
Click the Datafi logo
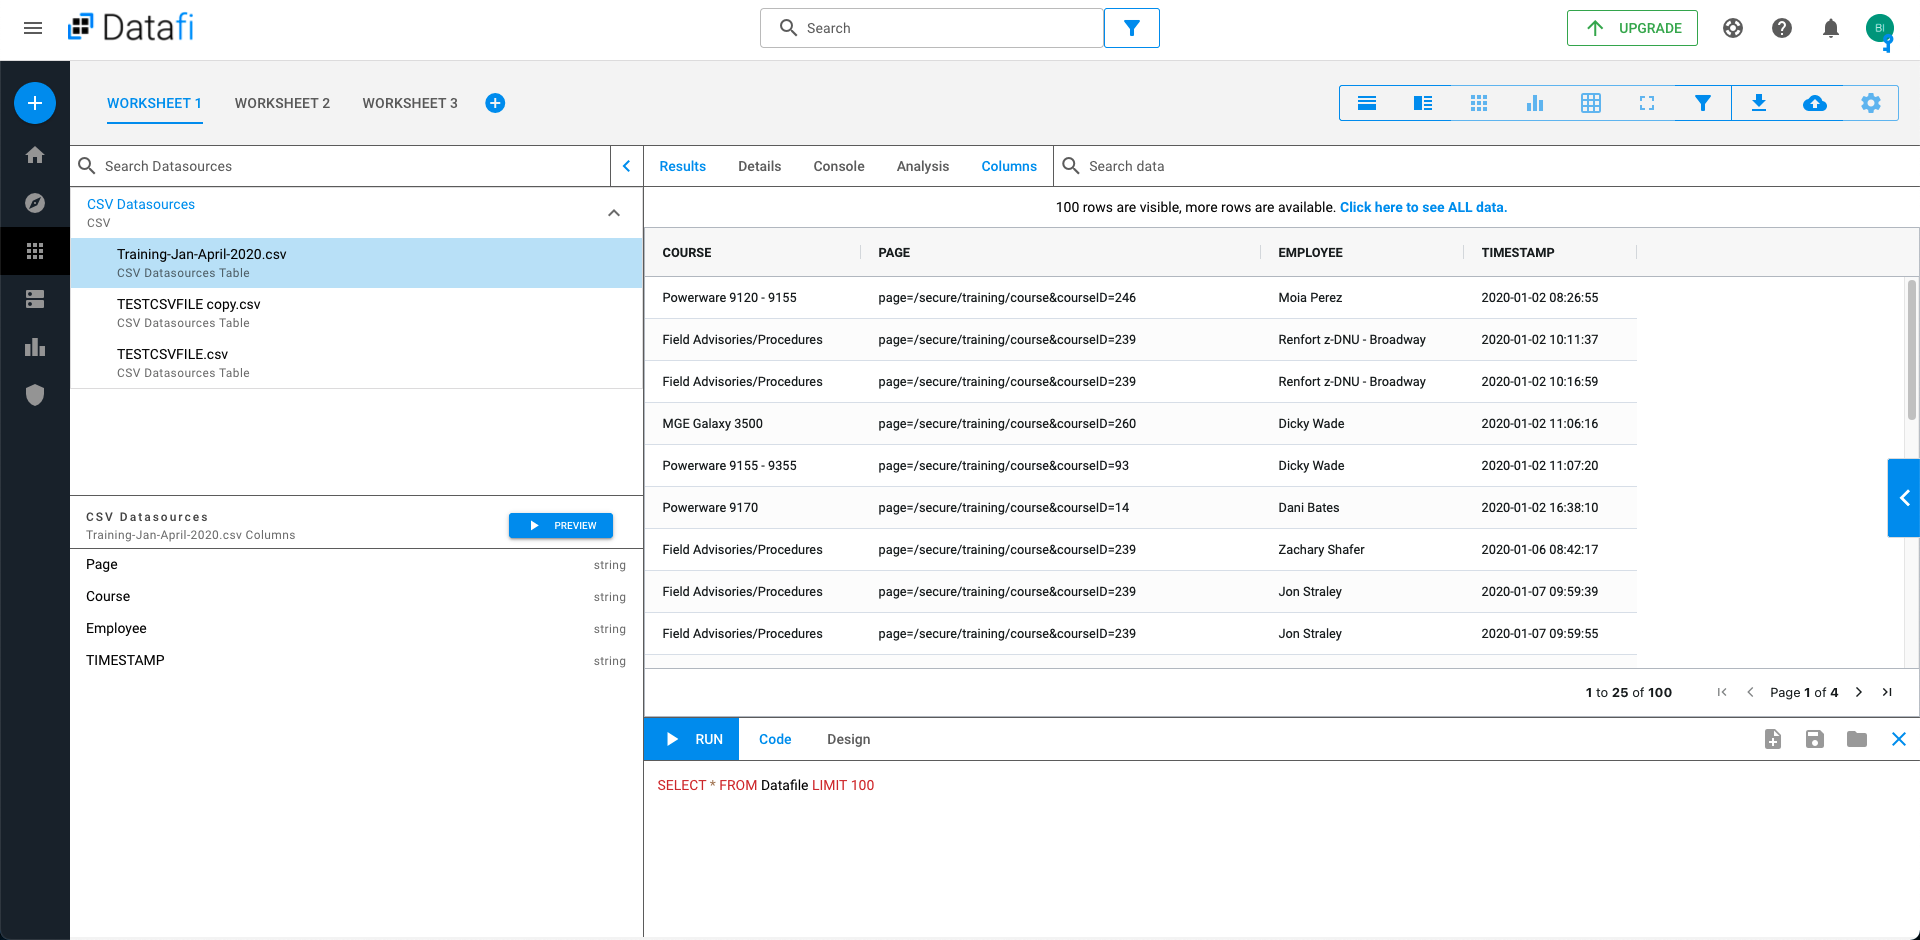click(131, 27)
